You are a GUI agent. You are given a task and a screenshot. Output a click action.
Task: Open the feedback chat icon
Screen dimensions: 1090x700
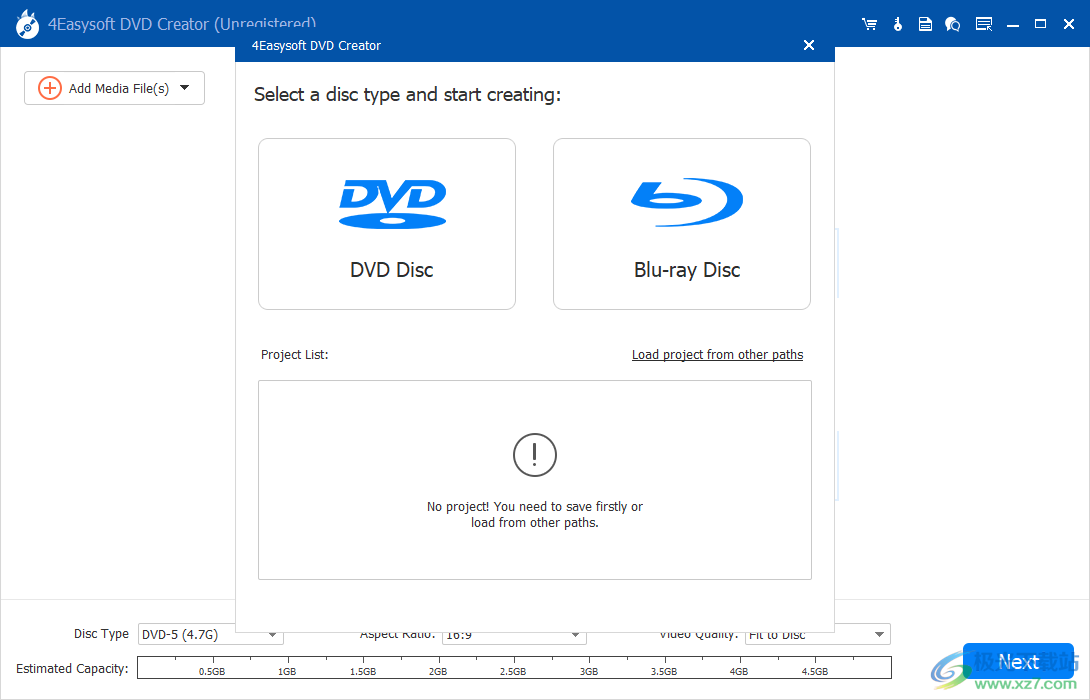pos(952,23)
